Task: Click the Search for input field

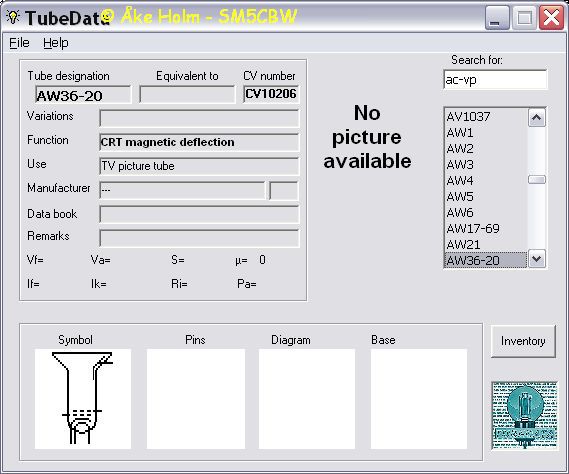Action: [495, 79]
